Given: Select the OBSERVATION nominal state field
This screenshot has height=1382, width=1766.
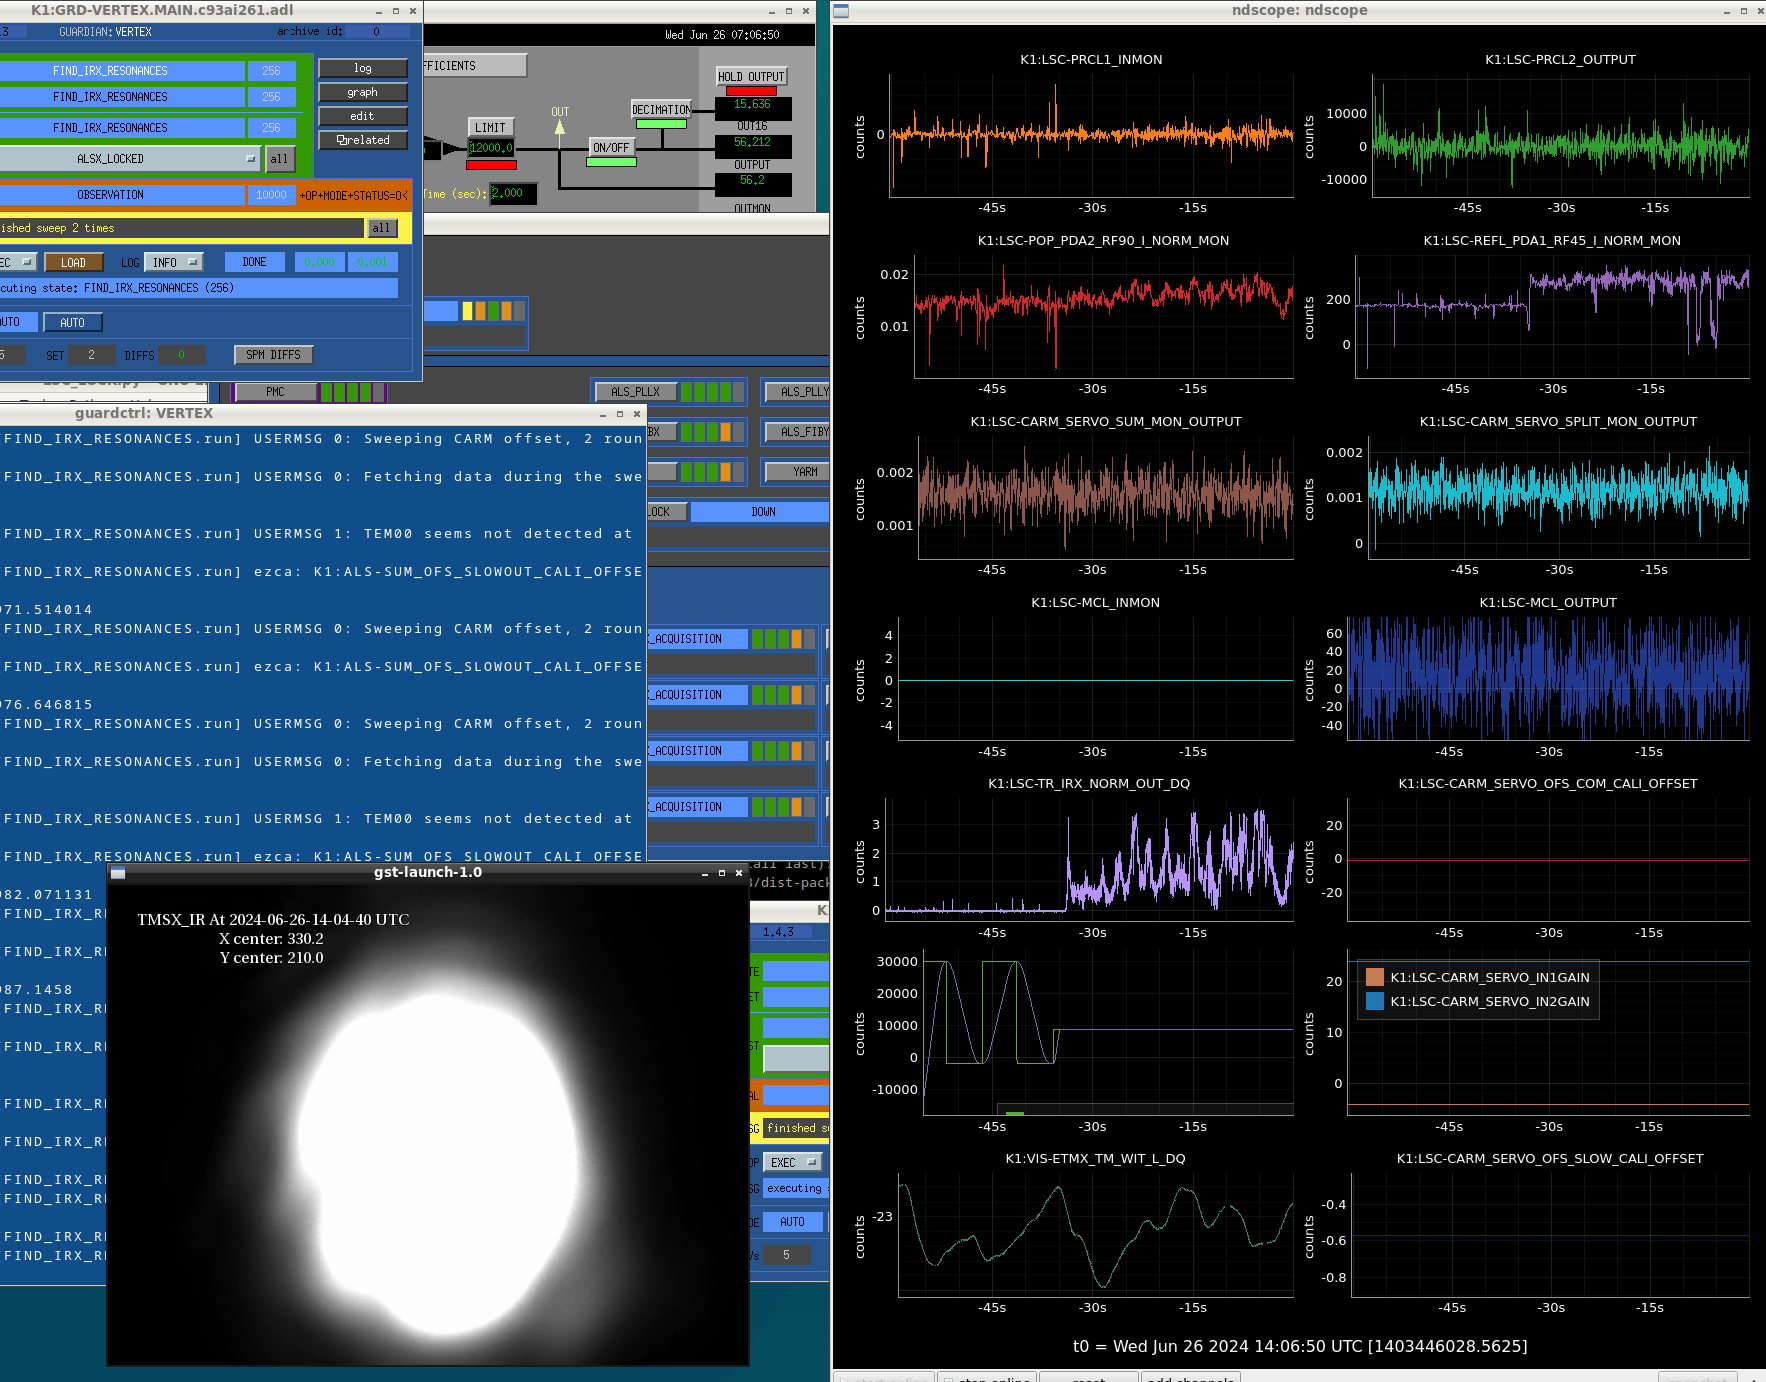Looking at the screenshot, I should 122,195.
